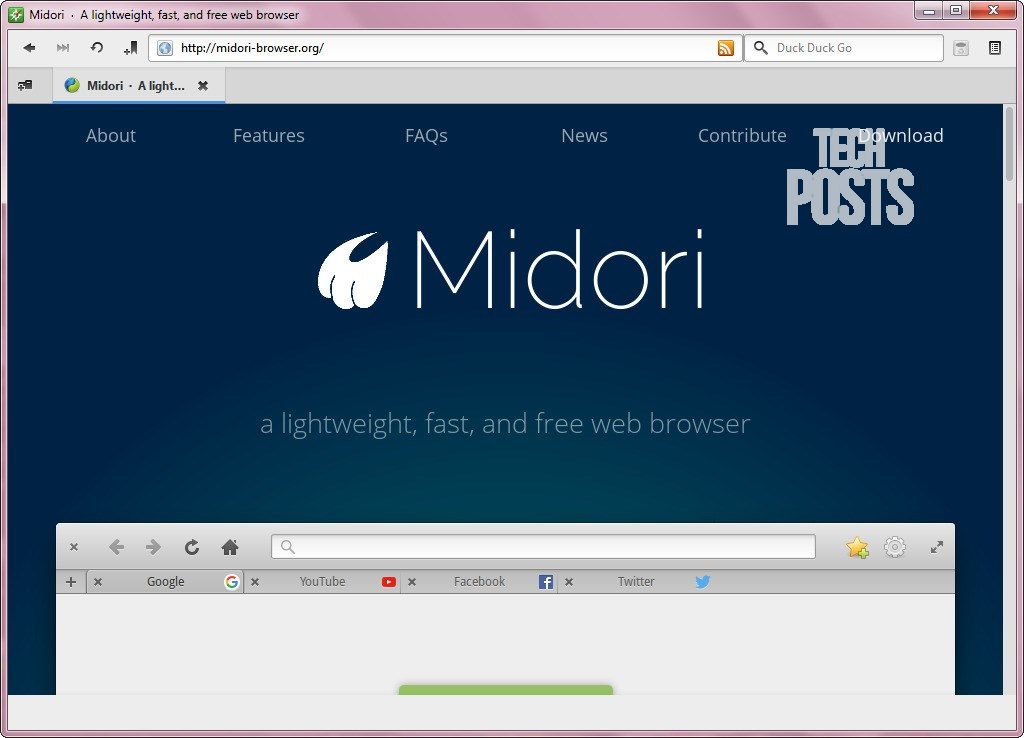Open the About page link
The width and height of the screenshot is (1024, 738).
coord(111,135)
